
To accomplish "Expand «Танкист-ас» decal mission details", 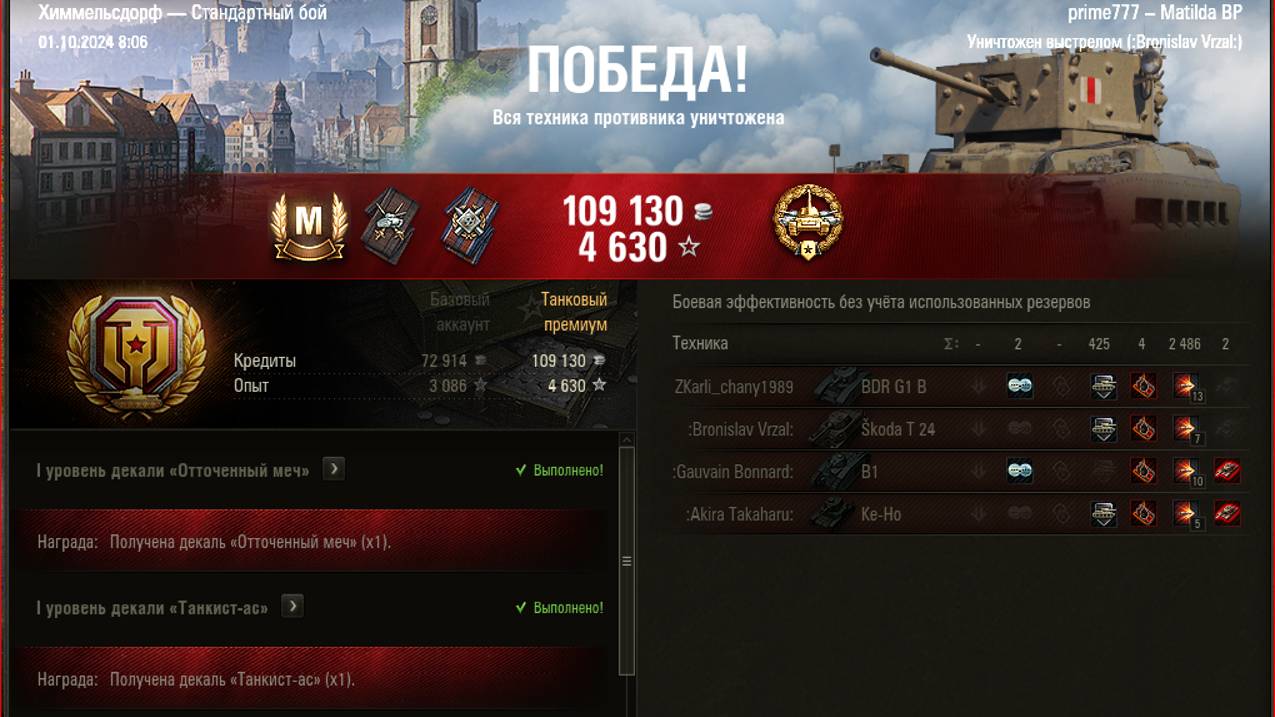I will [292, 606].
